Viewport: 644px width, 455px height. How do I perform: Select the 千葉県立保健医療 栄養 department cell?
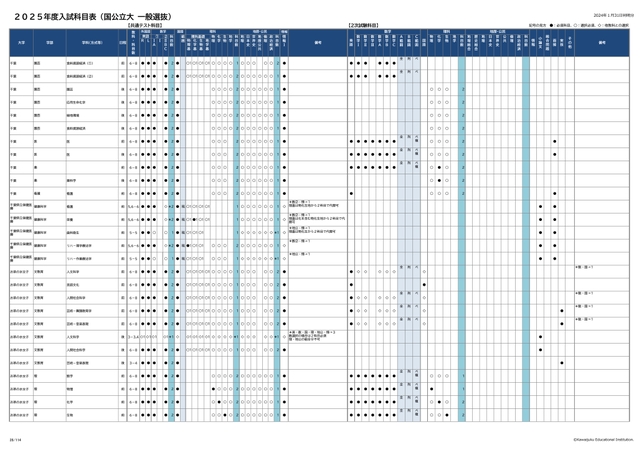pyautogui.click(x=71, y=218)
